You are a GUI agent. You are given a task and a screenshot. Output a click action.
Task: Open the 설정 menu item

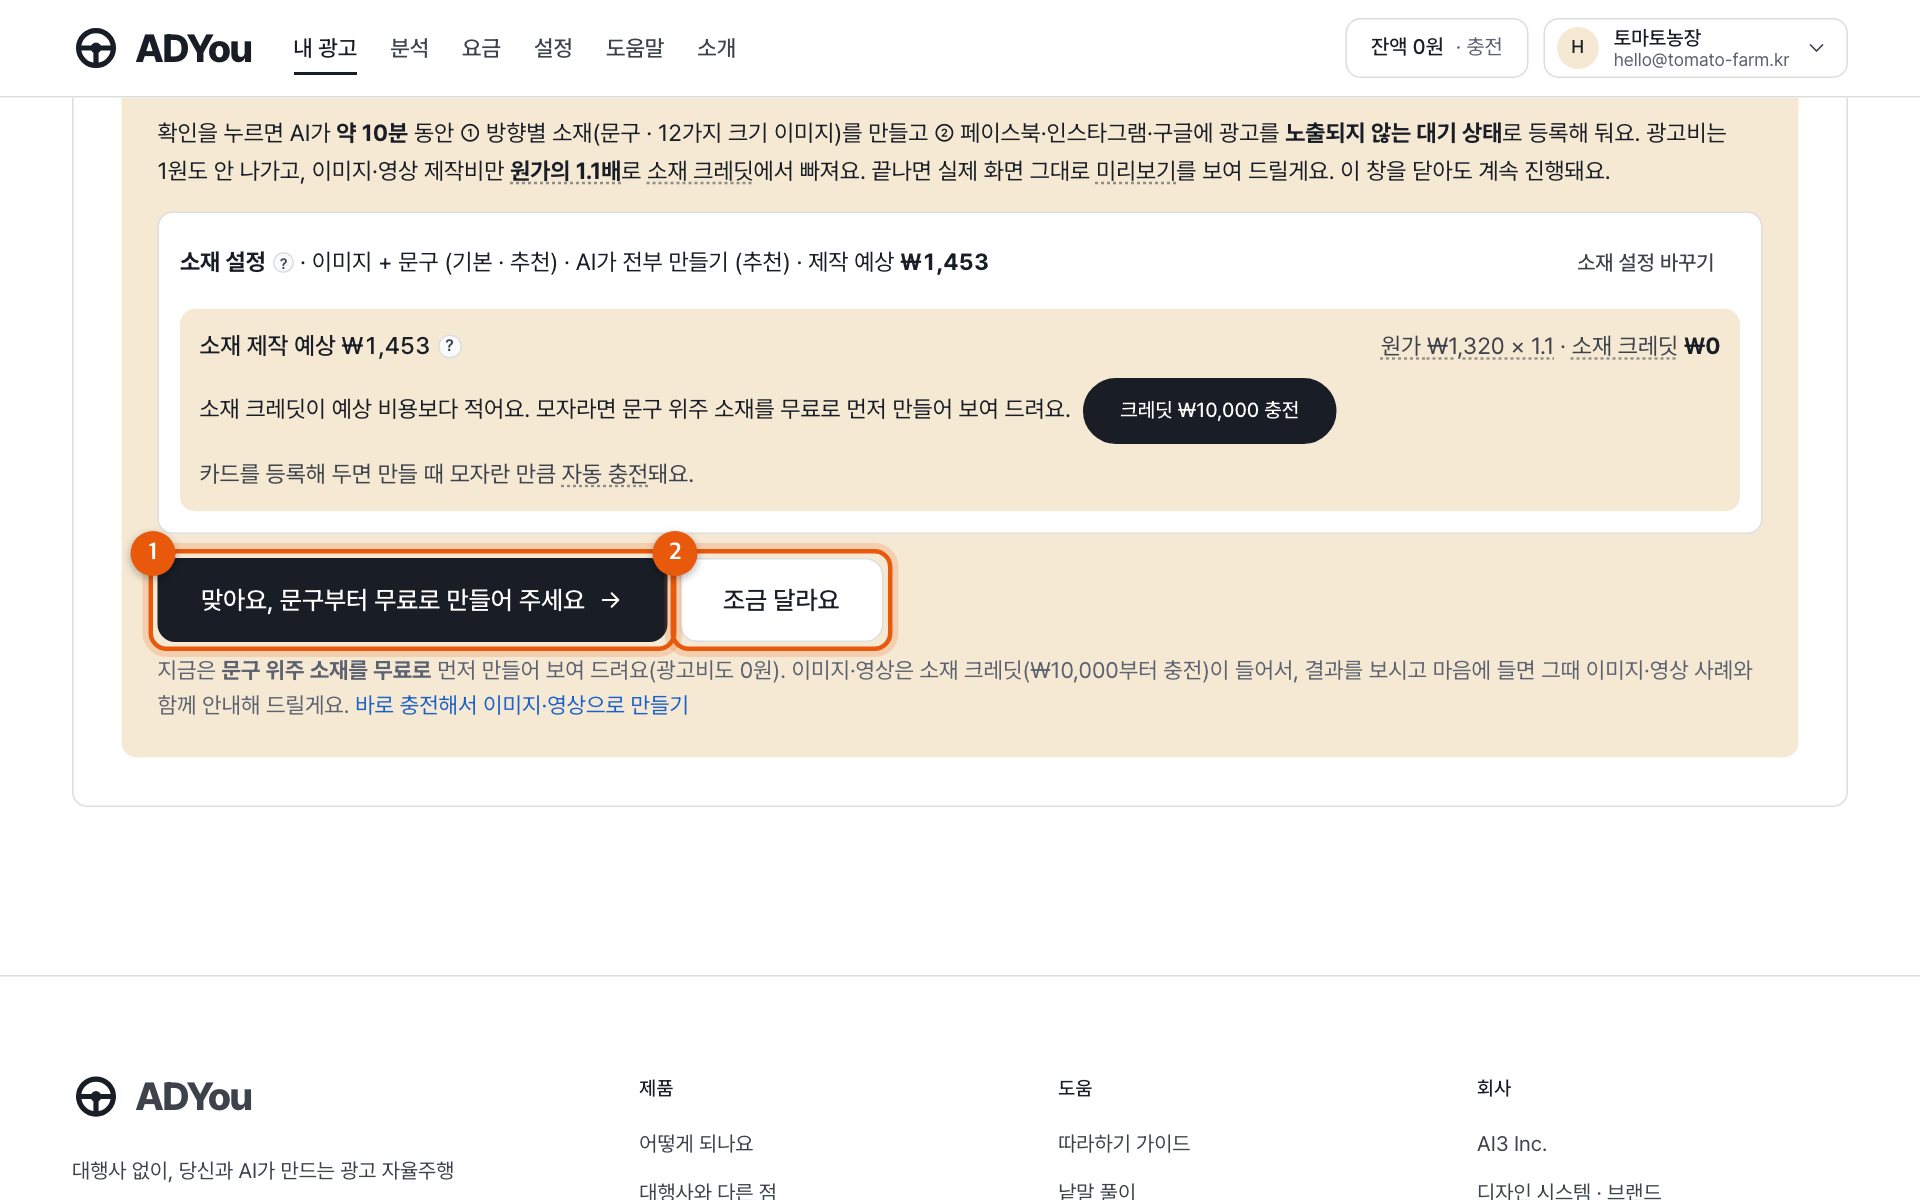click(553, 48)
